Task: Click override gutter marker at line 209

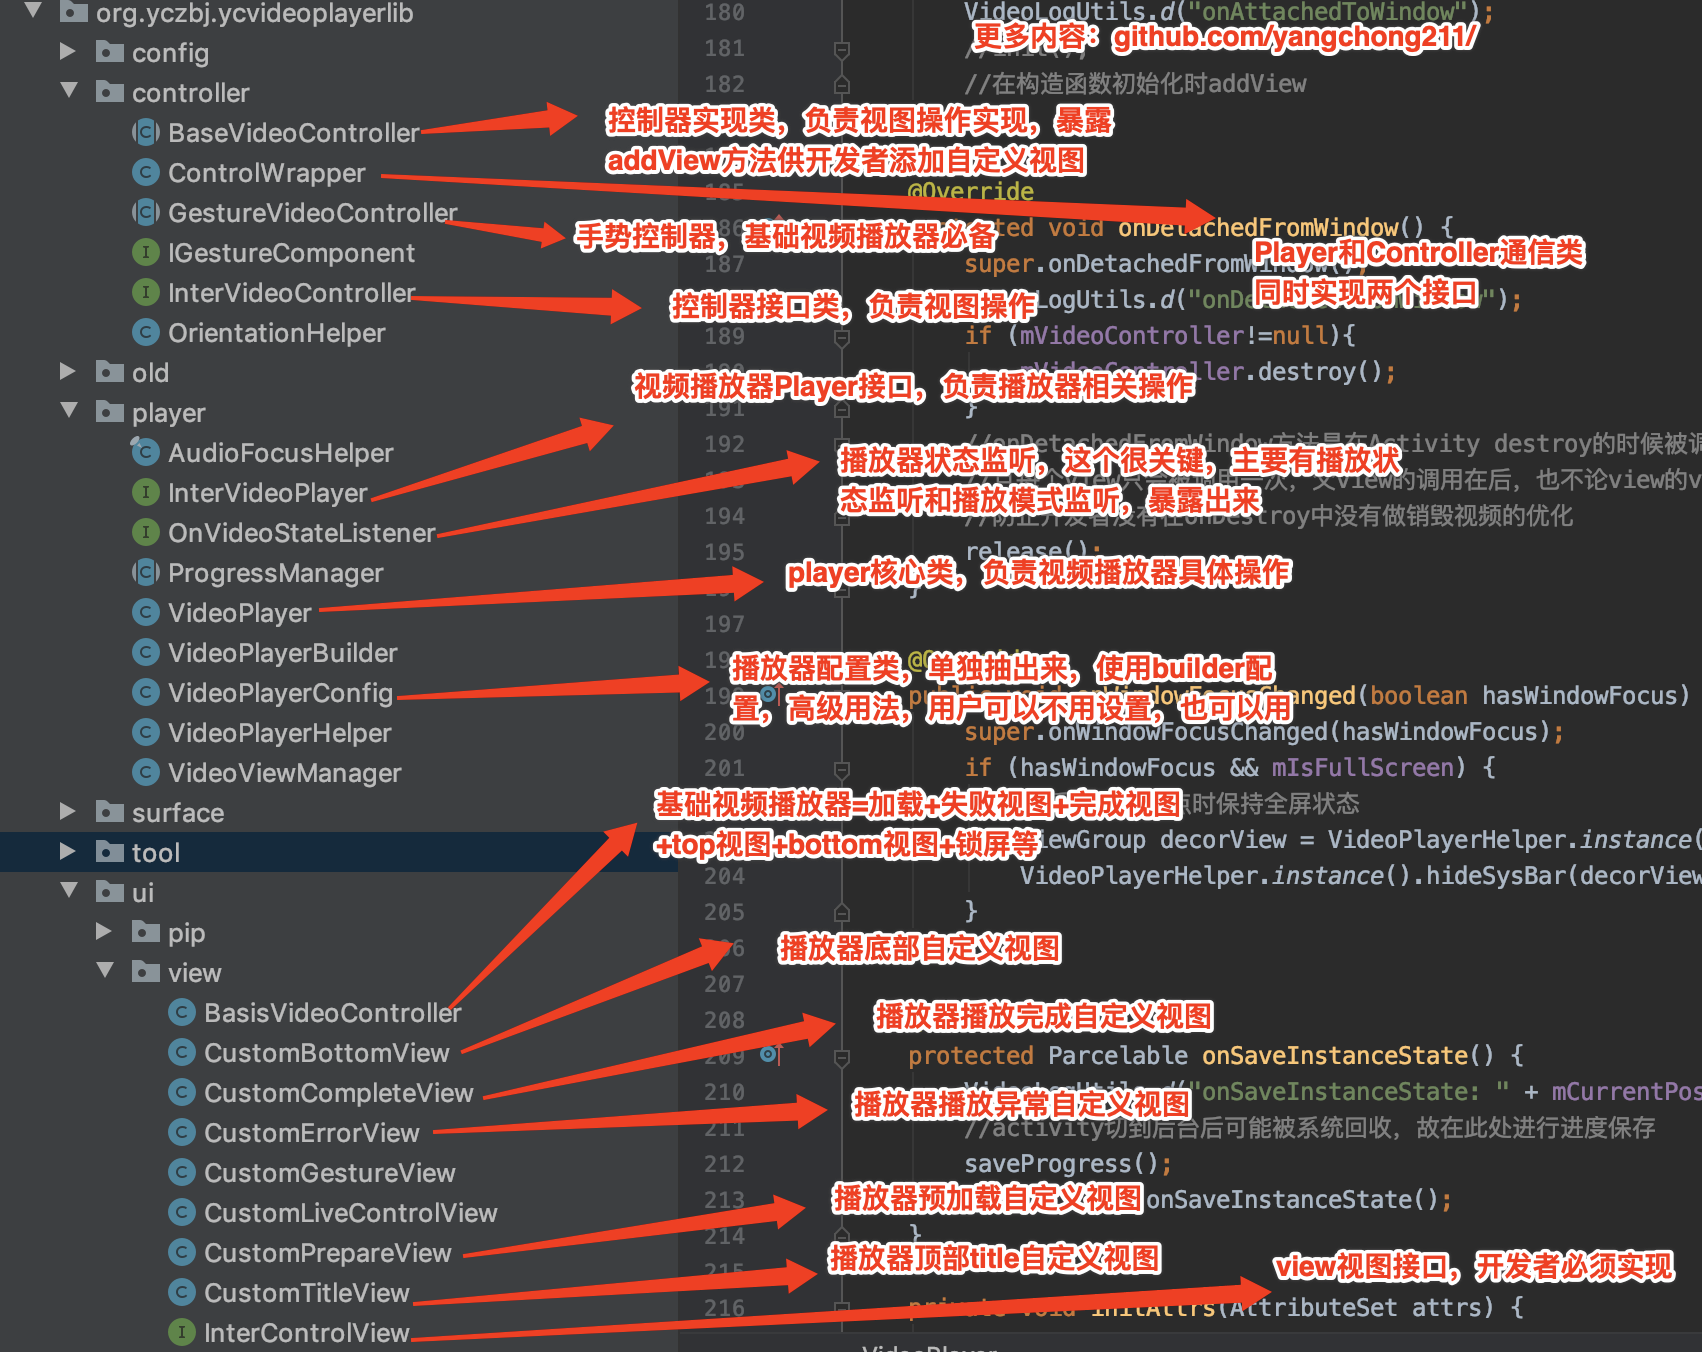Action: point(769,1053)
